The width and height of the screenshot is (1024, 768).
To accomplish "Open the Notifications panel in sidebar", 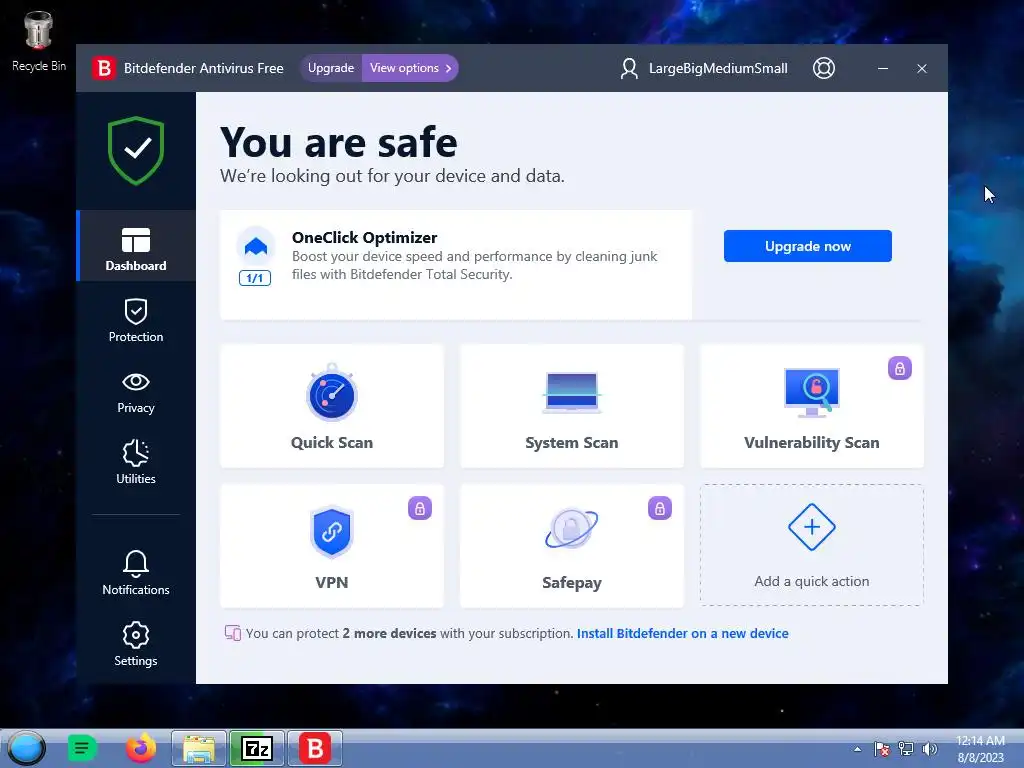I will (136, 573).
